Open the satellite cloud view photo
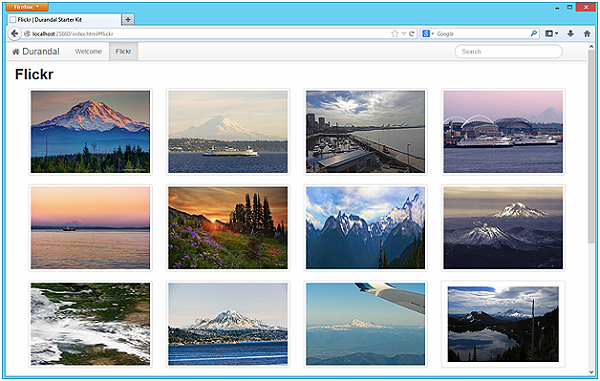The height and width of the screenshot is (381, 600). click(90, 324)
